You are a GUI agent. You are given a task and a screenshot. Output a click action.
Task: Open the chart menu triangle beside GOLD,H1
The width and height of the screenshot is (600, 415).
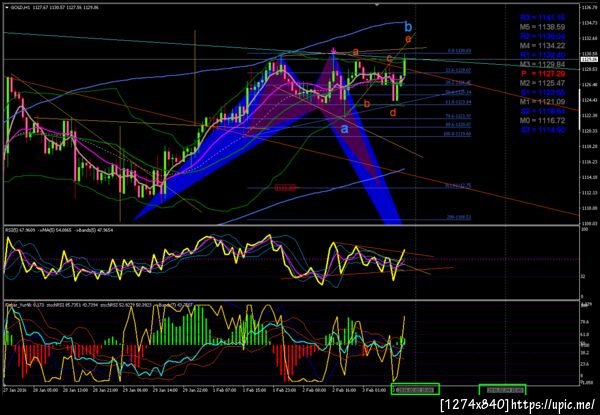[7, 7]
